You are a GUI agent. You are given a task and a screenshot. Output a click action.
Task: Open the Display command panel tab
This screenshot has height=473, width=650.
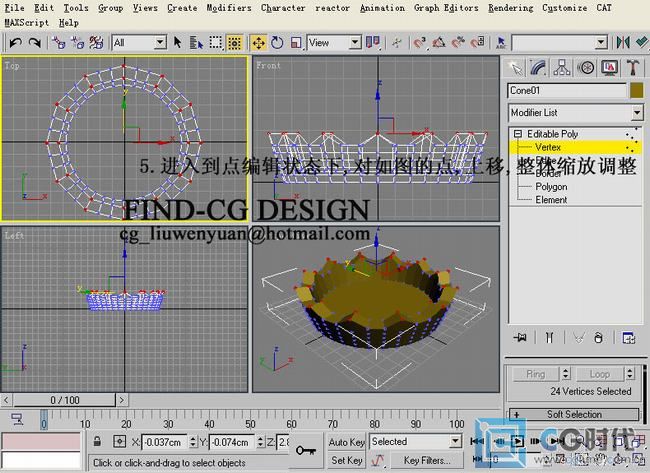coord(609,68)
